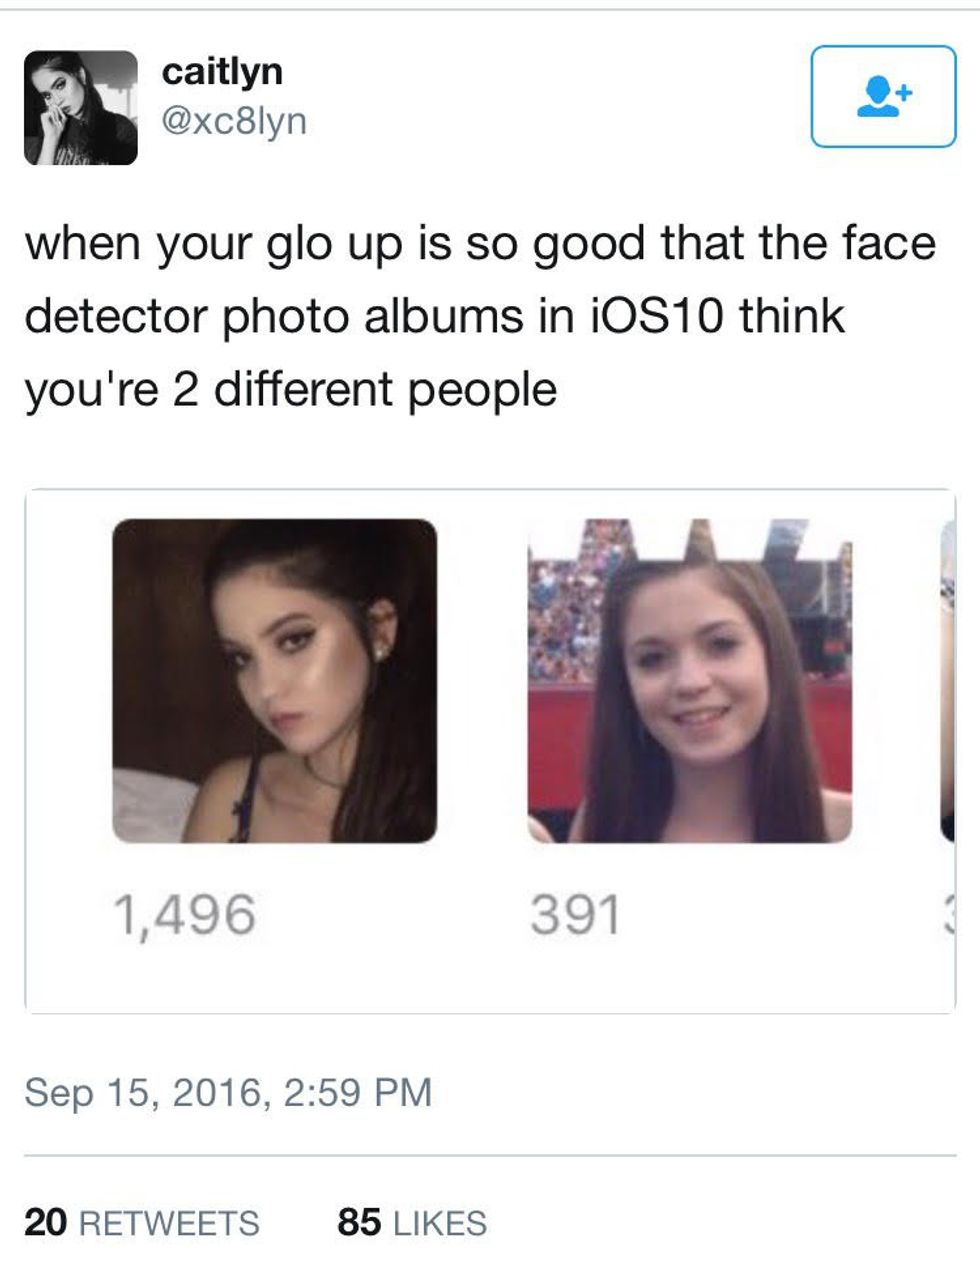Open the smiling face album thumbnail

(690, 680)
